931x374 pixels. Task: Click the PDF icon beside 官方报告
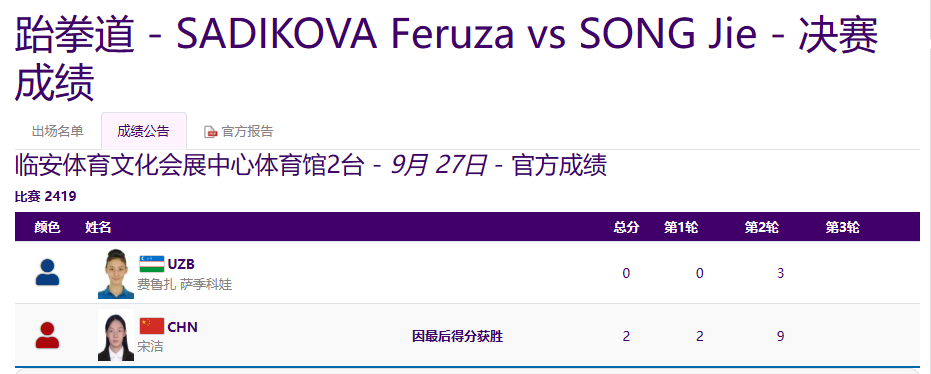click(x=210, y=132)
